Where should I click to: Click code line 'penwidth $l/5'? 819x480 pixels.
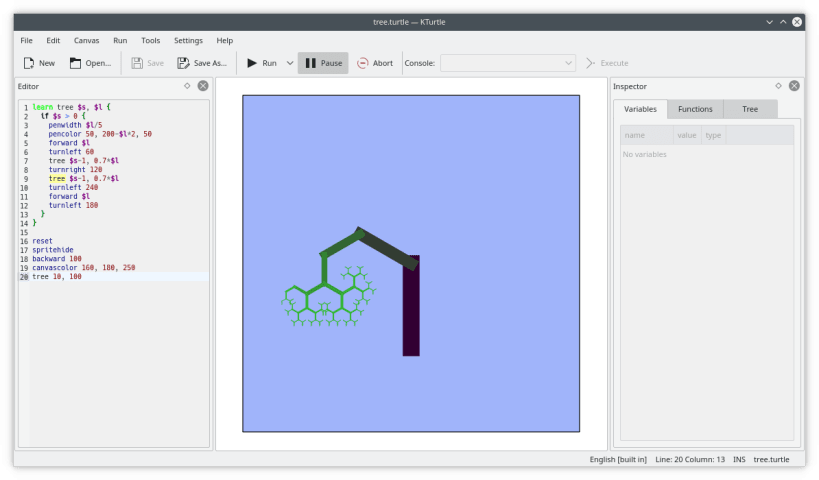[75, 125]
